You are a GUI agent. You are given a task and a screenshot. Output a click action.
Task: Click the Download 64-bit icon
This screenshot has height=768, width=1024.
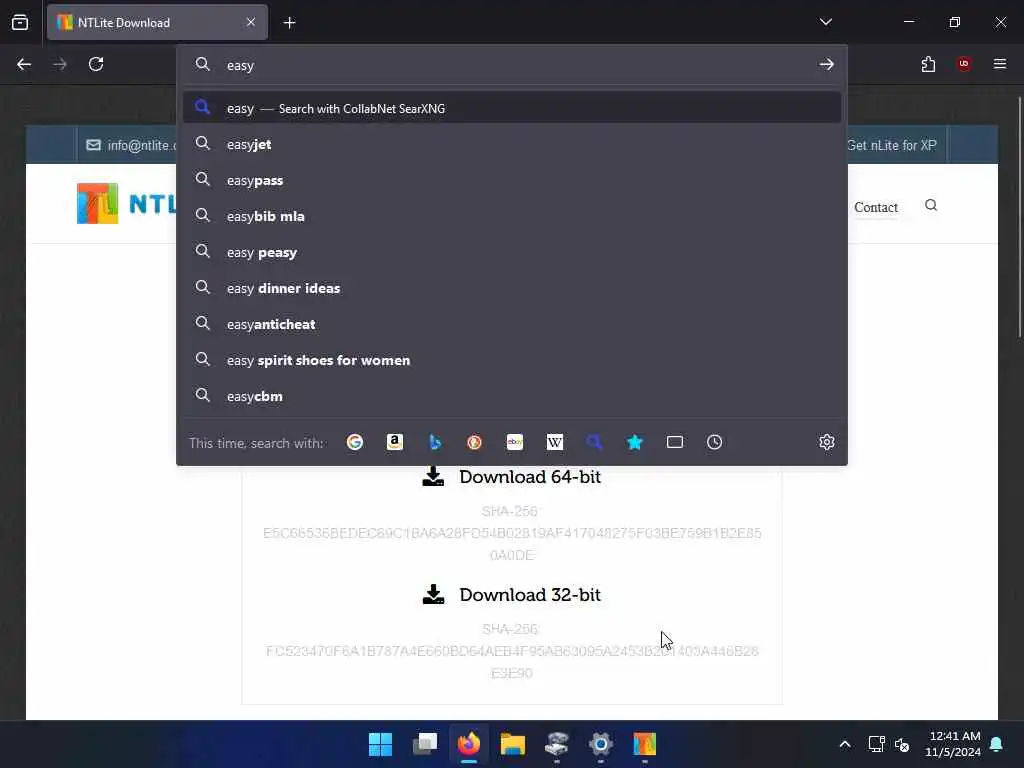click(x=433, y=477)
